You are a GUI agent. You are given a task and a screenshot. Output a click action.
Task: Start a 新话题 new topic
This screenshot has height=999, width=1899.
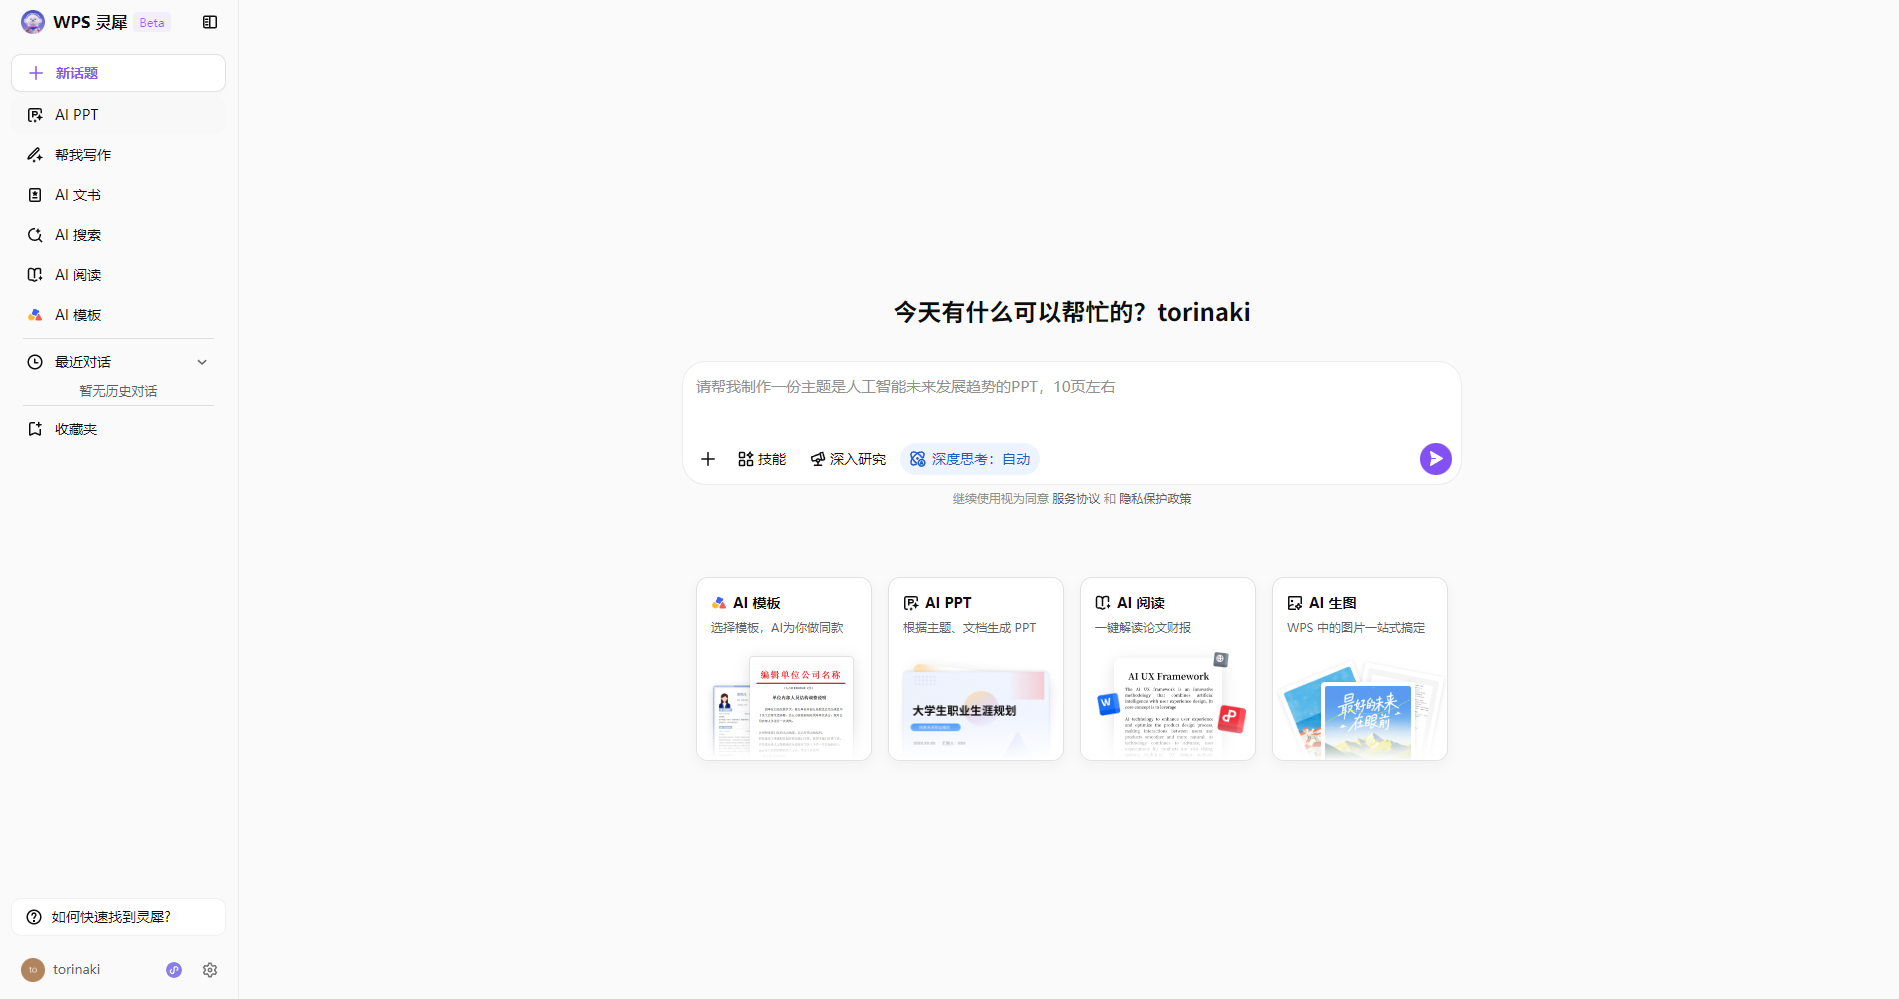(118, 73)
